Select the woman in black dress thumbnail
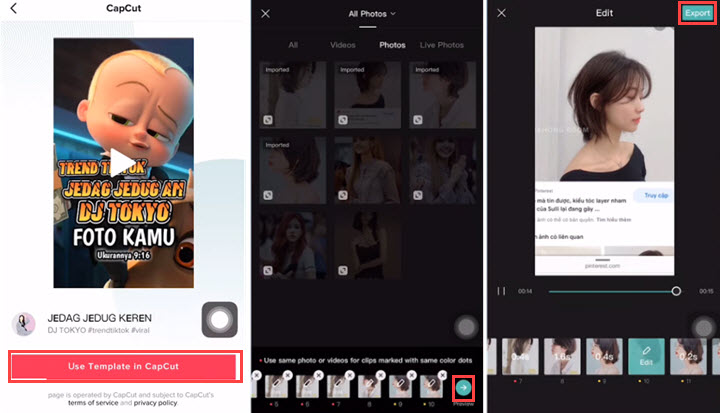The height and width of the screenshot is (413, 720). (x=367, y=245)
